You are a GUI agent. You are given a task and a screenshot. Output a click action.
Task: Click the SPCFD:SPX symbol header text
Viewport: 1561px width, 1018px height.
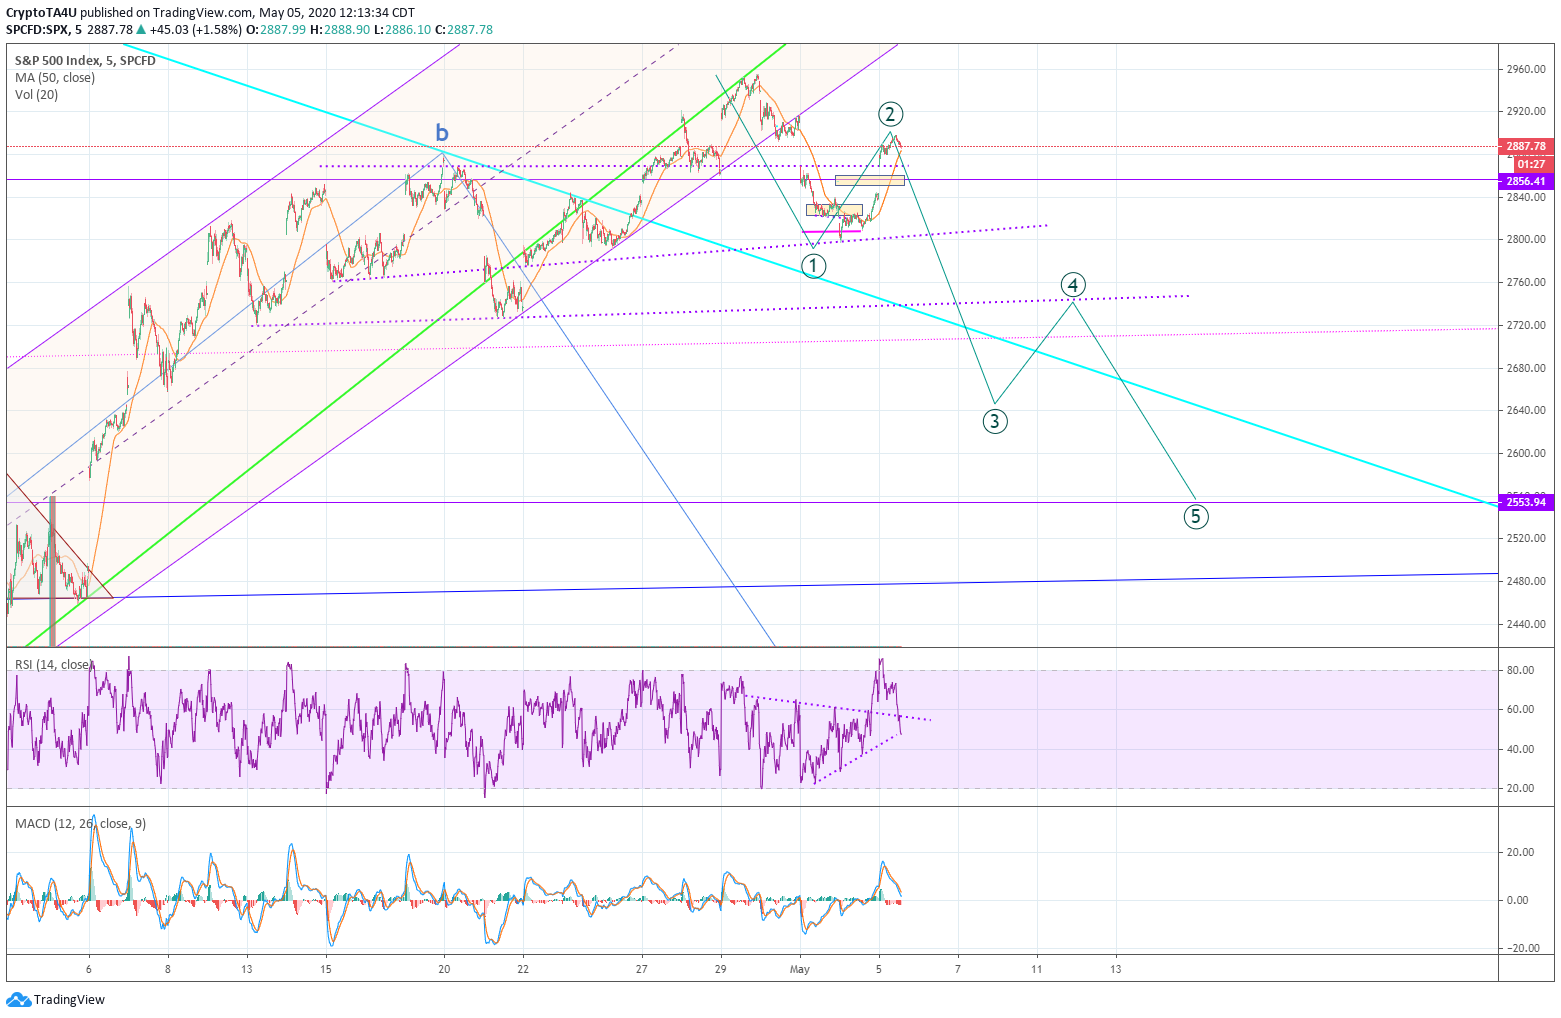pos(38,30)
